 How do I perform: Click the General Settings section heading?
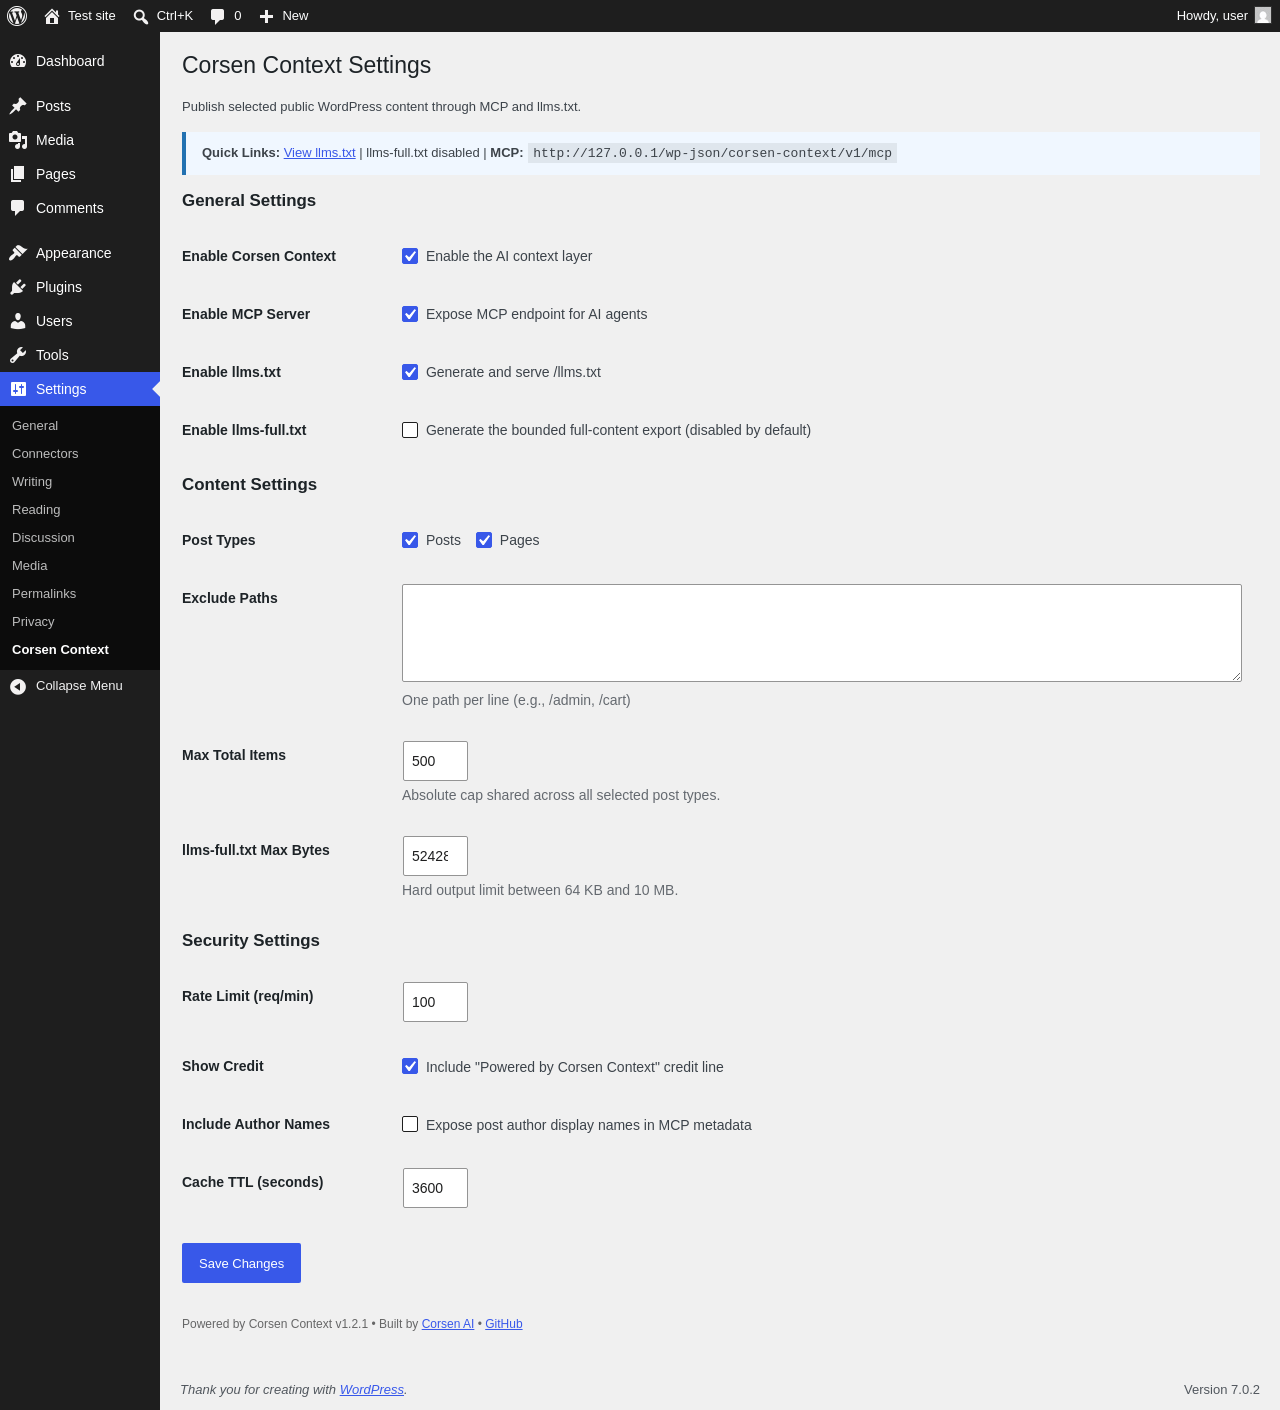(249, 200)
